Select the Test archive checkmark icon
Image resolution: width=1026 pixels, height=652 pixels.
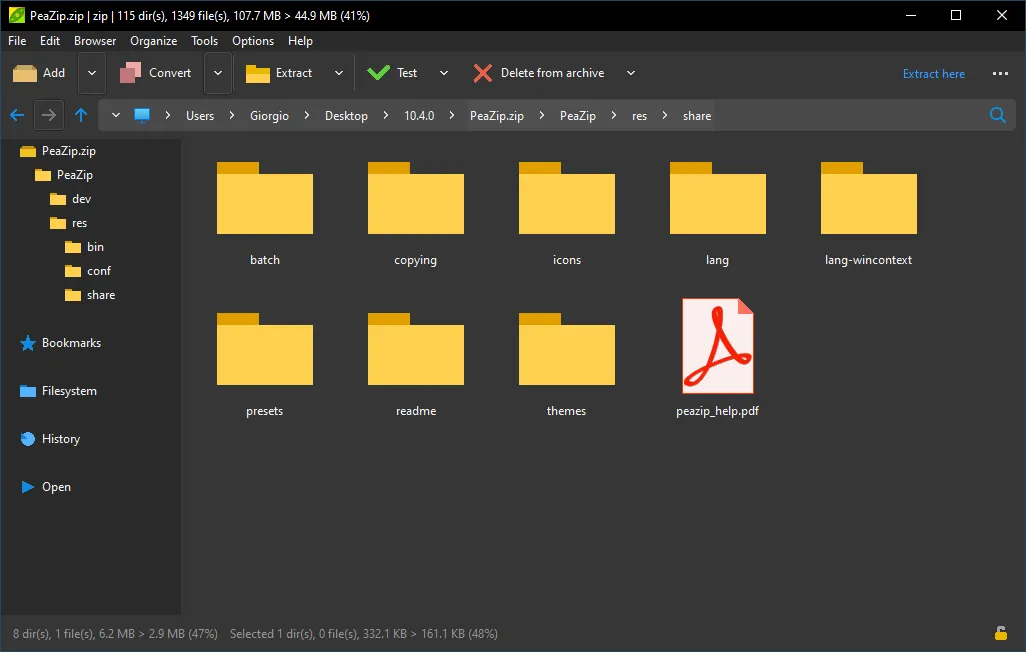(380, 72)
